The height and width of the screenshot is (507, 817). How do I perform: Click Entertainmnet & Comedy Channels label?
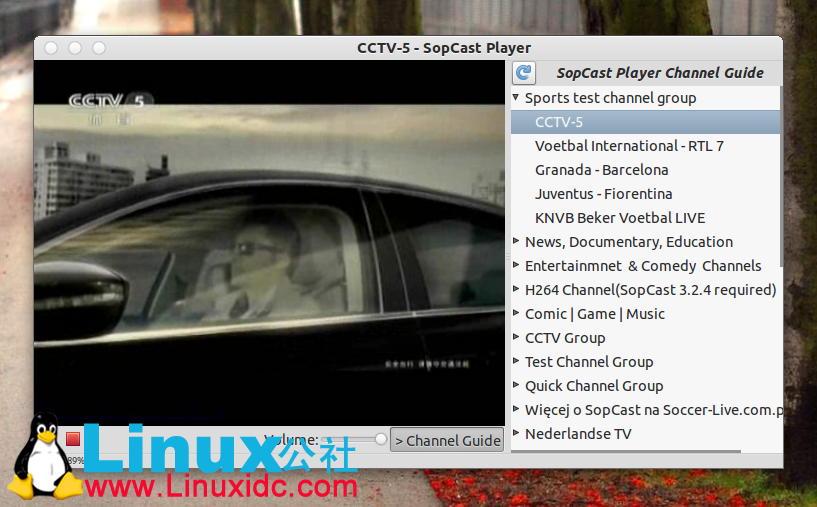point(643,266)
